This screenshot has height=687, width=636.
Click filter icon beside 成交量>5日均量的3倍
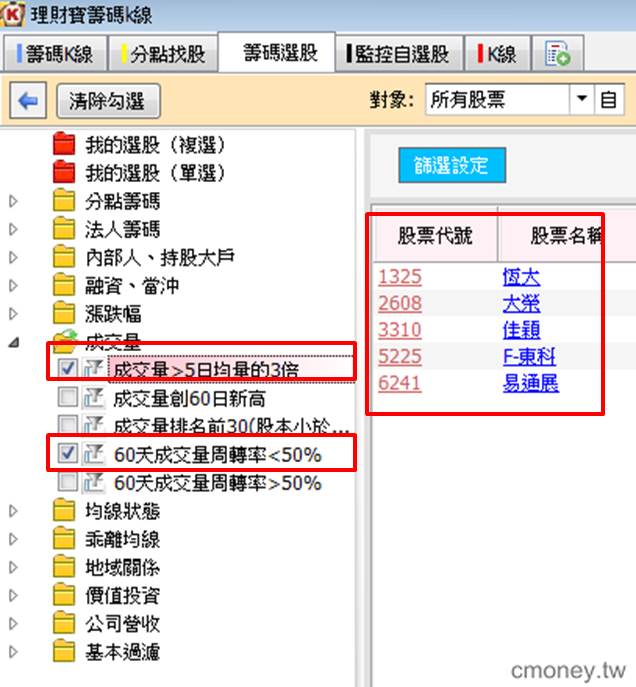94,368
